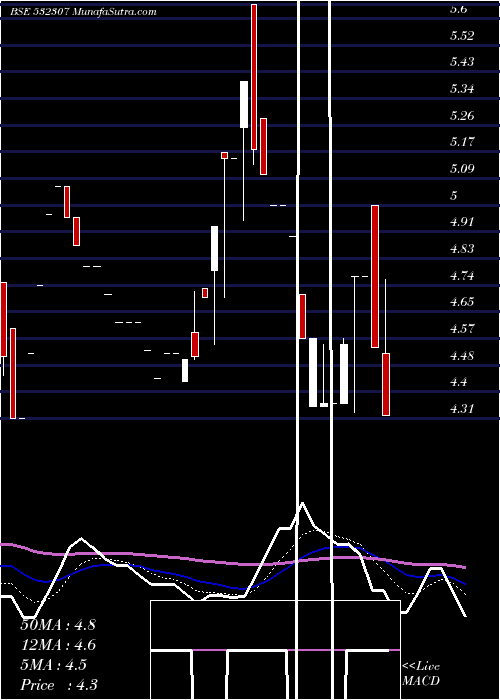Click the white candlestick body near 5.34
This screenshot has width=500, height=700.
point(244,104)
